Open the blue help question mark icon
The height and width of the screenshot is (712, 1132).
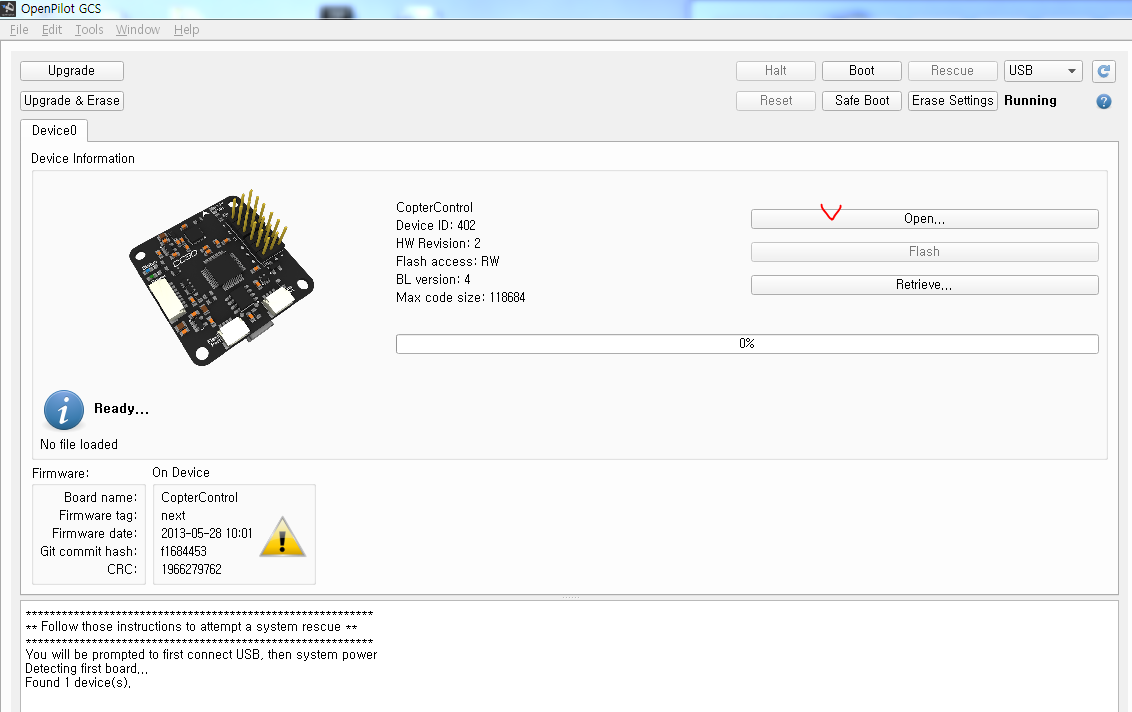(x=1103, y=102)
